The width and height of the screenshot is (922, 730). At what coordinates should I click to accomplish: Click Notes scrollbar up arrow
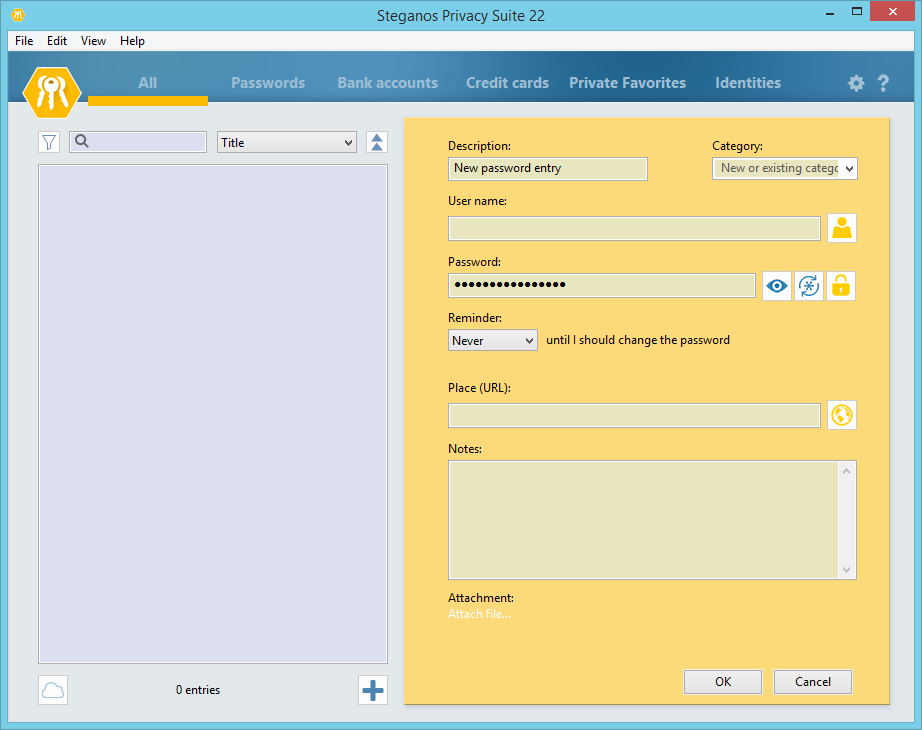coord(847,471)
